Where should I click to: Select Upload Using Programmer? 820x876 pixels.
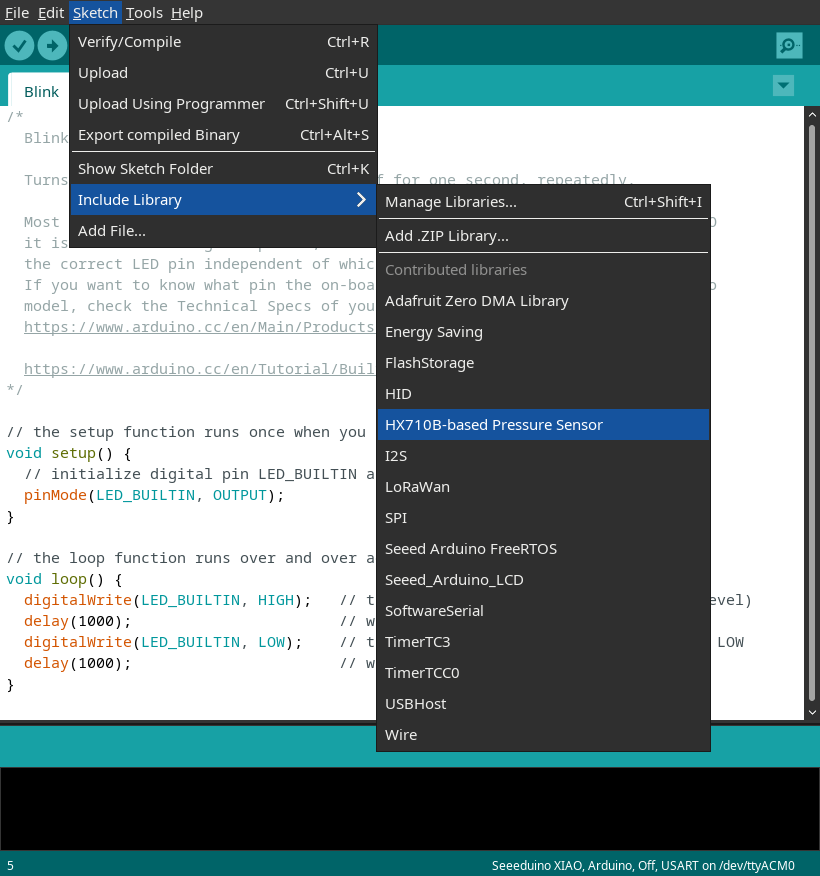(x=223, y=104)
